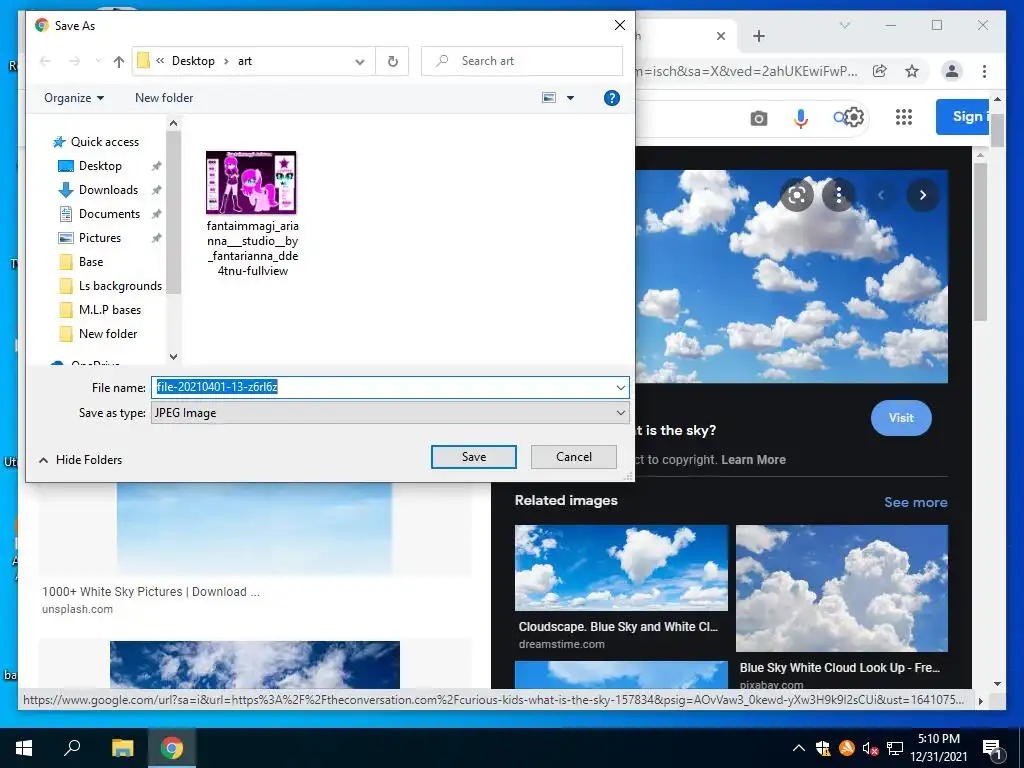Open the Save As help button
1024x768 pixels.
(611, 98)
